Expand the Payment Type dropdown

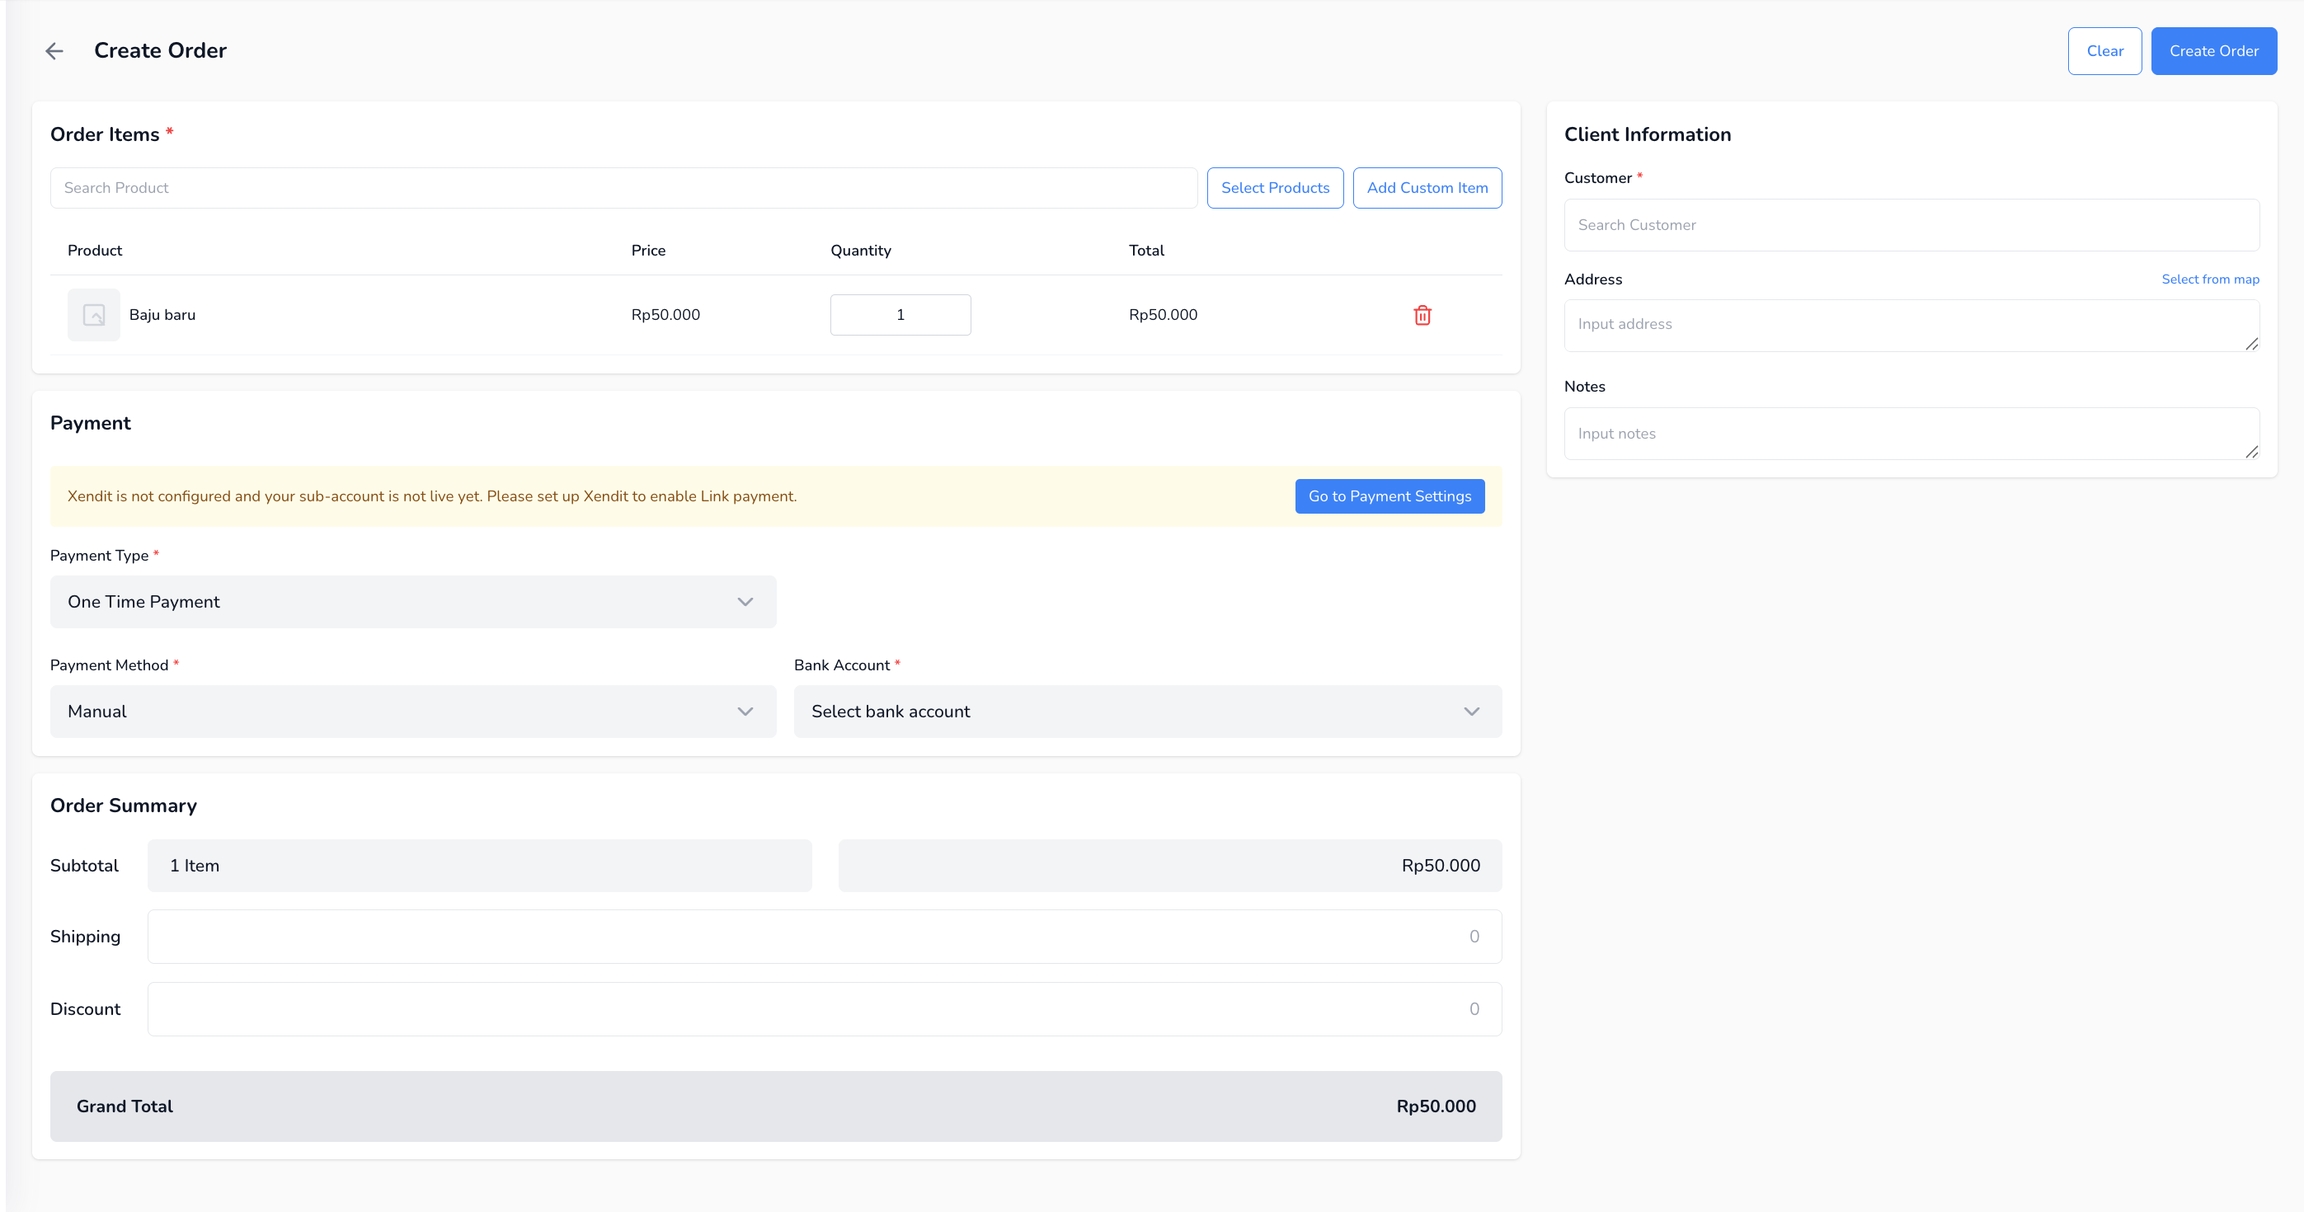pos(413,602)
